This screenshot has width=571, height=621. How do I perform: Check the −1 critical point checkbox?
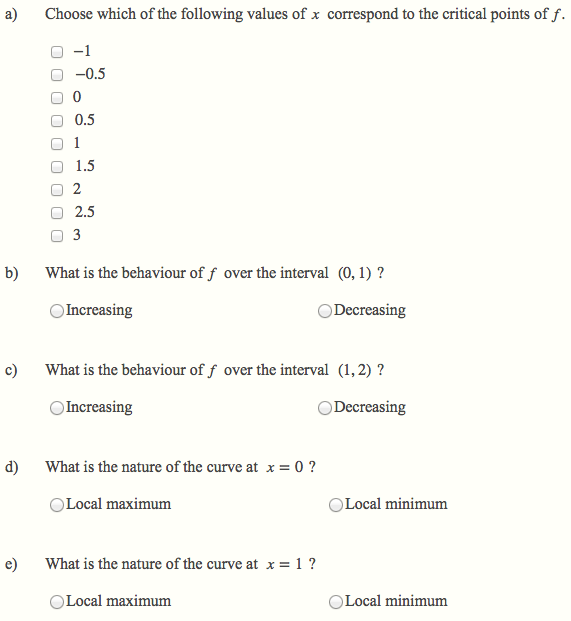(57, 52)
